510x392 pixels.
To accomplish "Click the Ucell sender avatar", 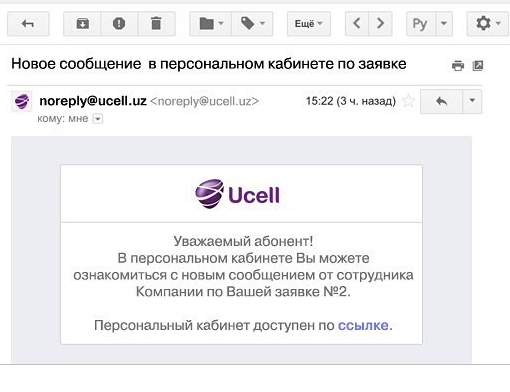I will click(x=22, y=101).
